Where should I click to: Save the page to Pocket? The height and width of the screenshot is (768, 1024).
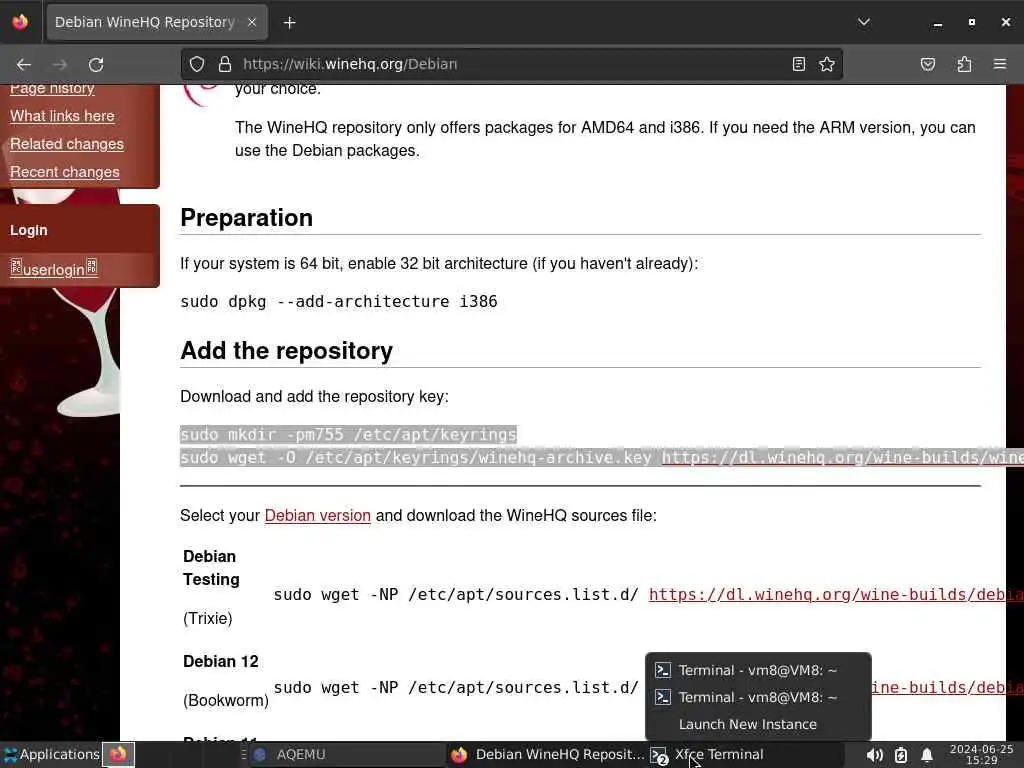[928, 64]
